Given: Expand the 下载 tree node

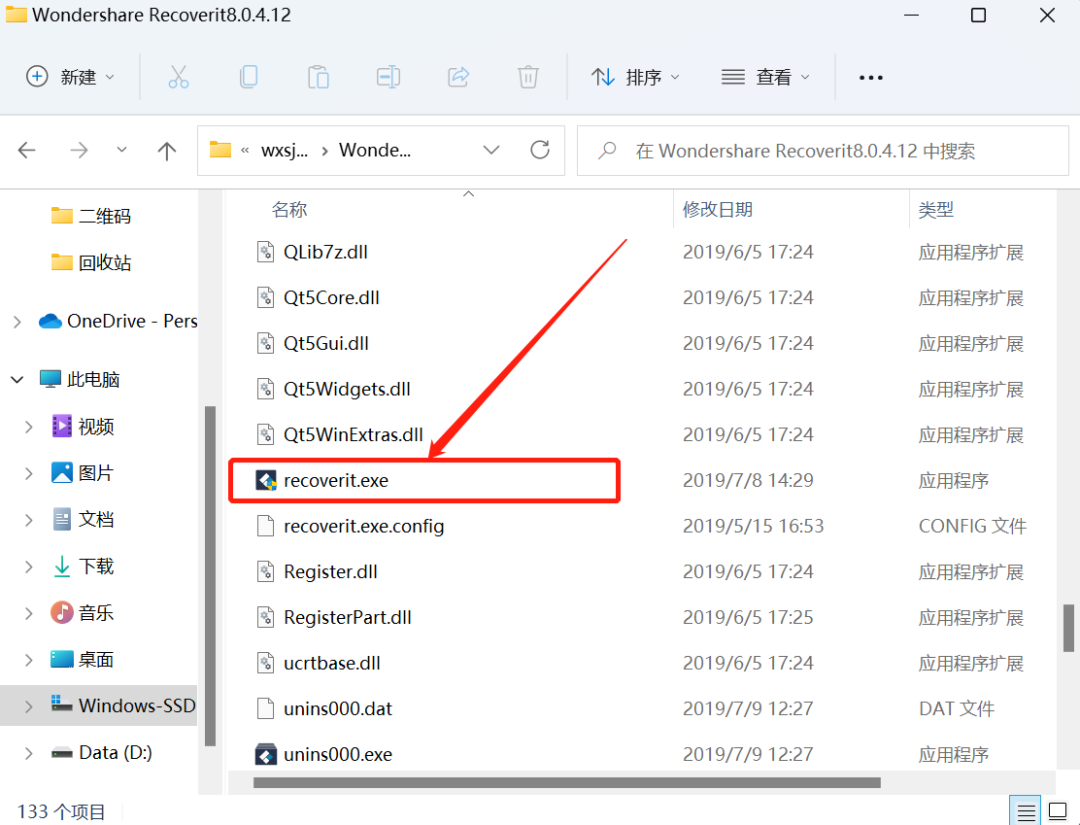Looking at the screenshot, I should [x=28, y=567].
